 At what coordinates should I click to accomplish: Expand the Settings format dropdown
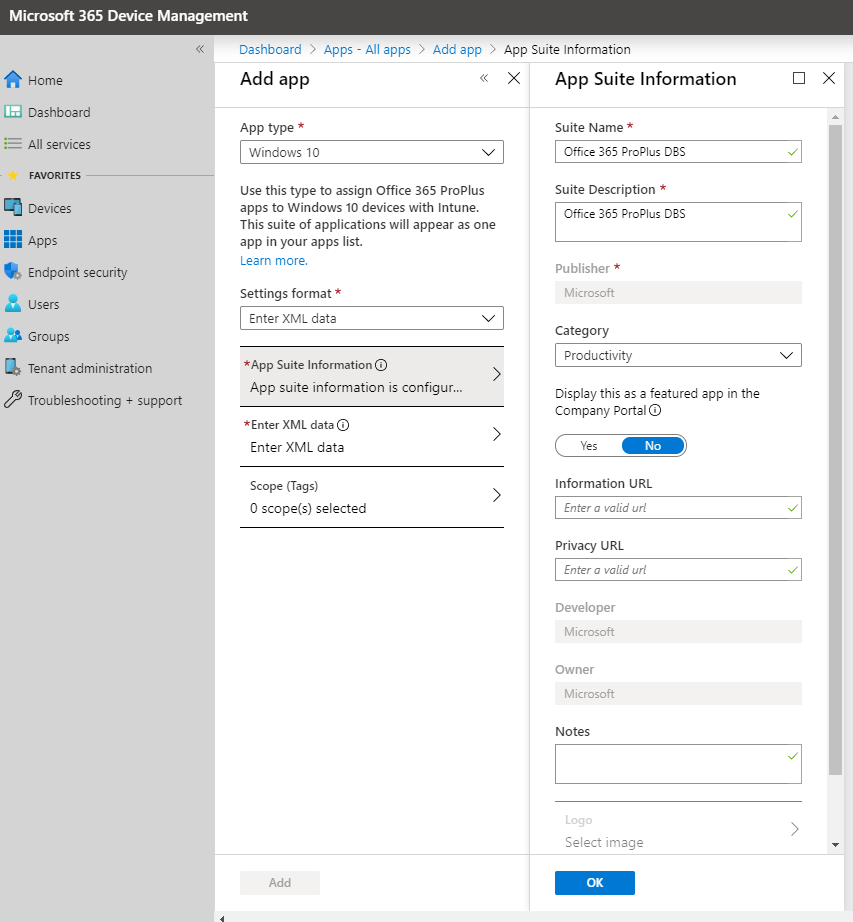(x=371, y=319)
